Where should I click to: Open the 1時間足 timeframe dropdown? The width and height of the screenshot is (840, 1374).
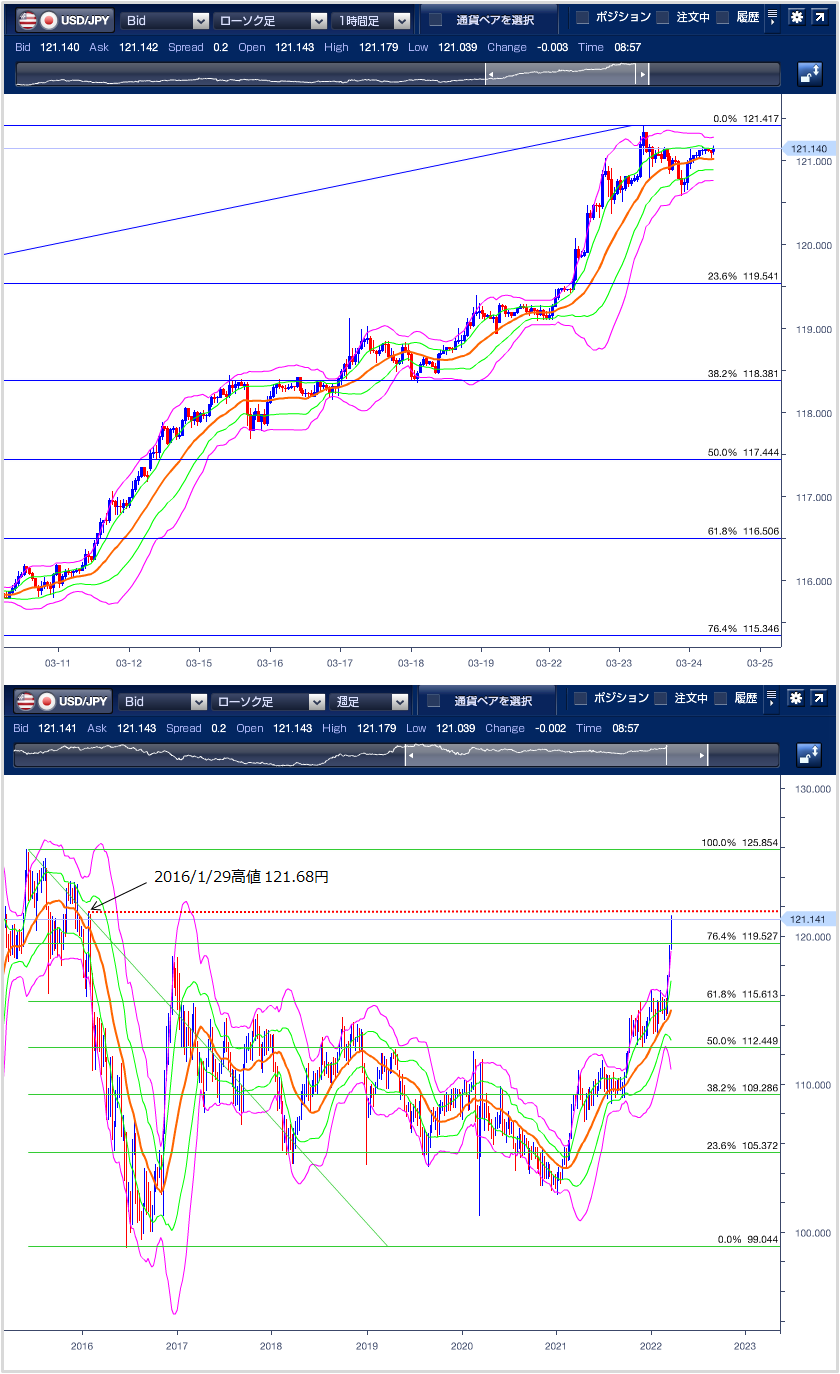point(372,21)
